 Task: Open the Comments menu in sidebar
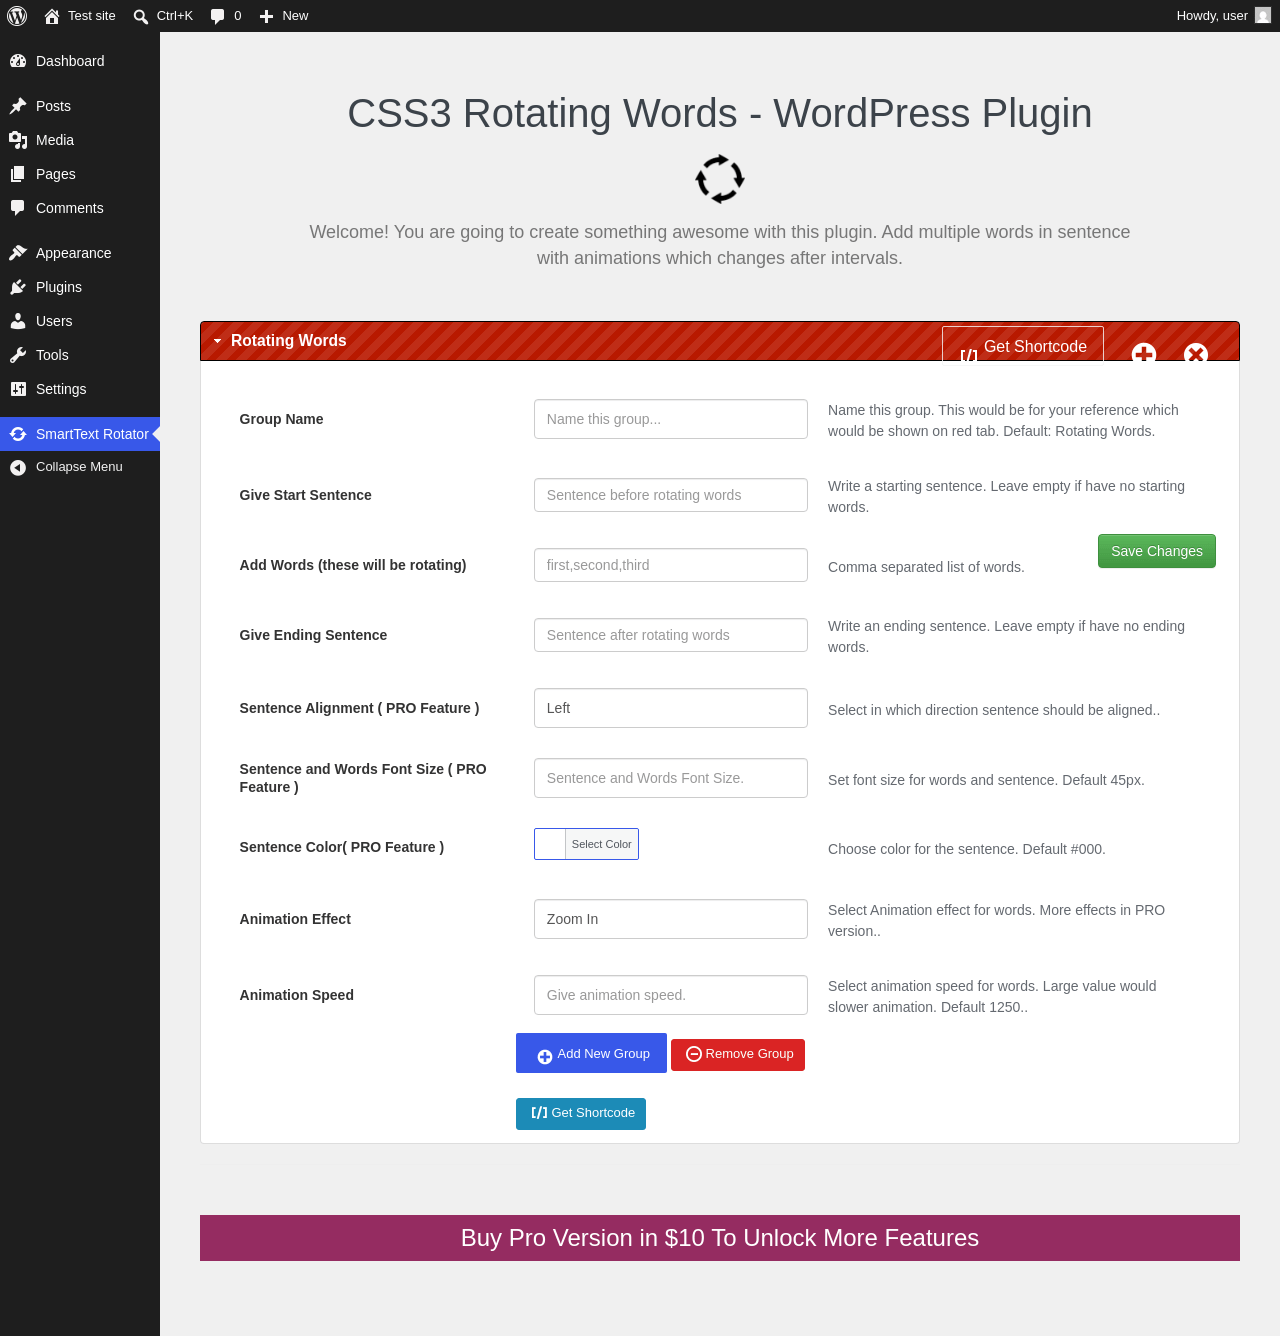click(x=80, y=208)
